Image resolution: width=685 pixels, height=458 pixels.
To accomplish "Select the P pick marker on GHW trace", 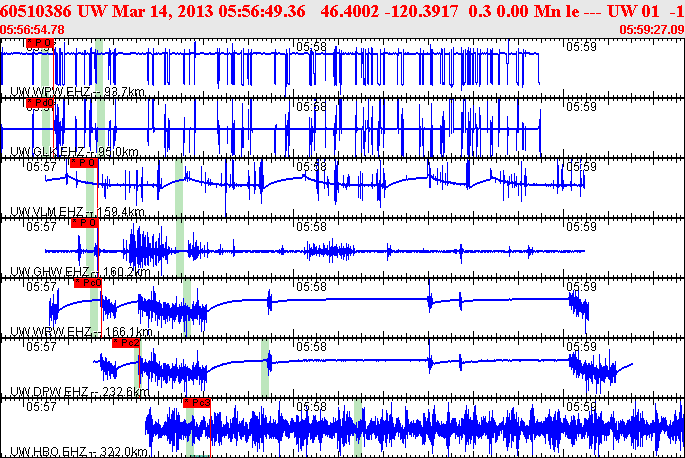I will [x=87, y=223].
